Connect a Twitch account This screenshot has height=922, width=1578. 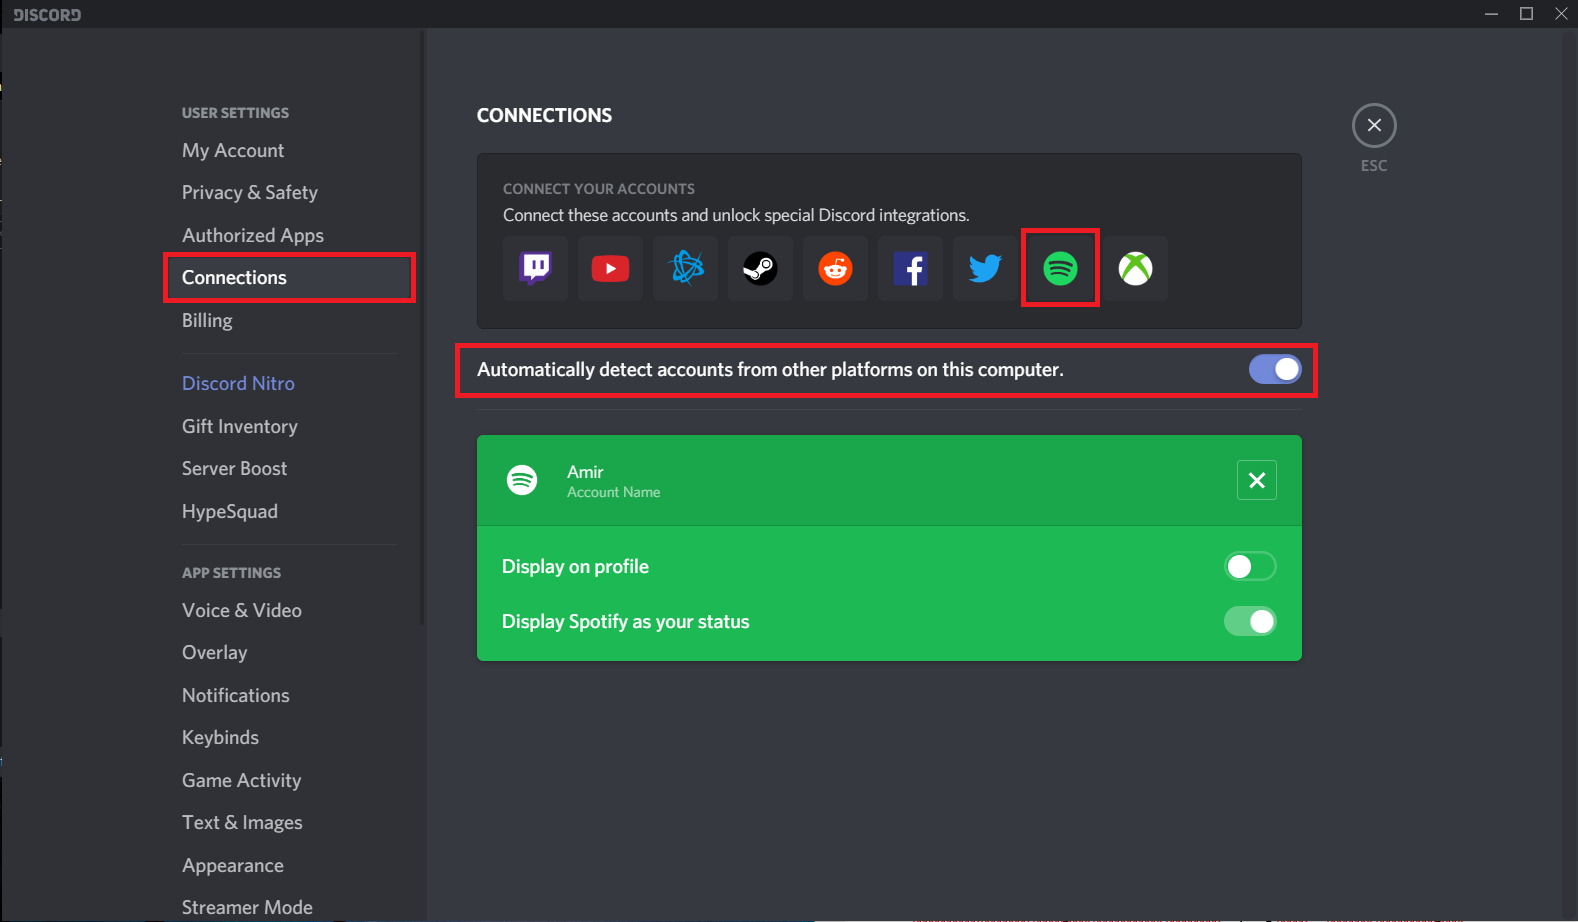[x=535, y=268]
